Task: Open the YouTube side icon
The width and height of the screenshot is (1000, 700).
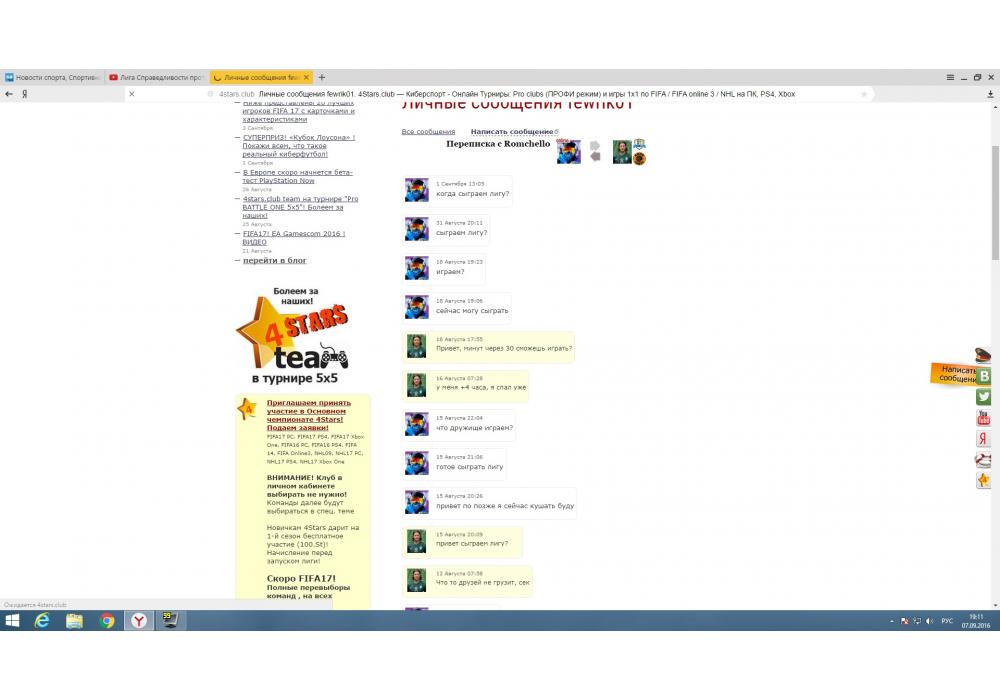Action: tap(983, 418)
